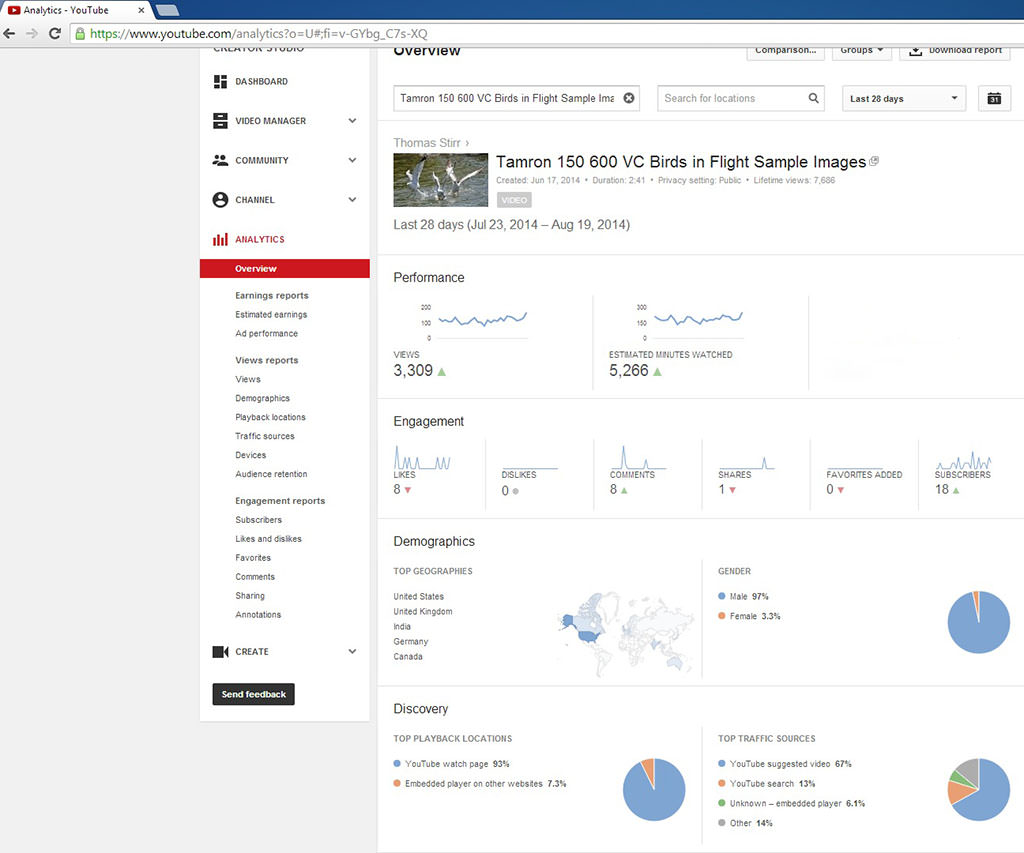Click the Analytics bar chart icon
Image resolution: width=1024 pixels, height=853 pixels.
coord(220,240)
